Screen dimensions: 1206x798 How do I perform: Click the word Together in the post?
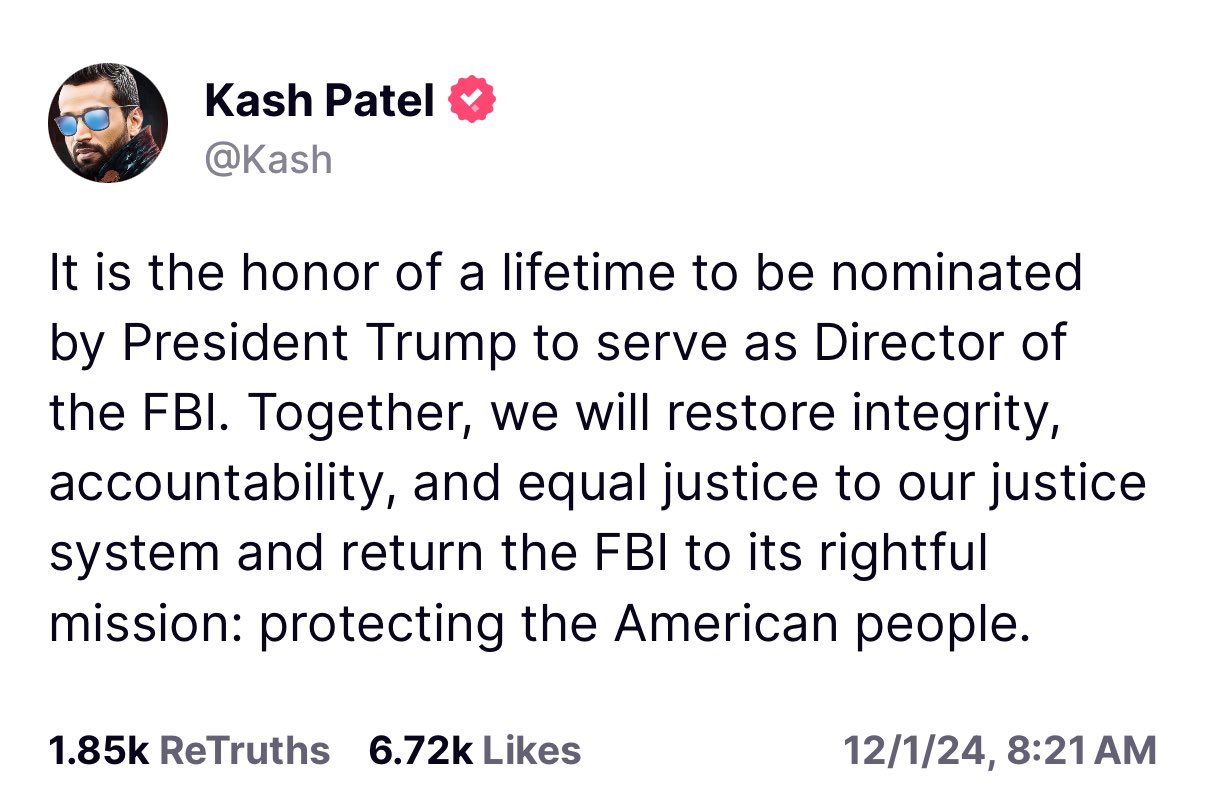(x=350, y=414)
